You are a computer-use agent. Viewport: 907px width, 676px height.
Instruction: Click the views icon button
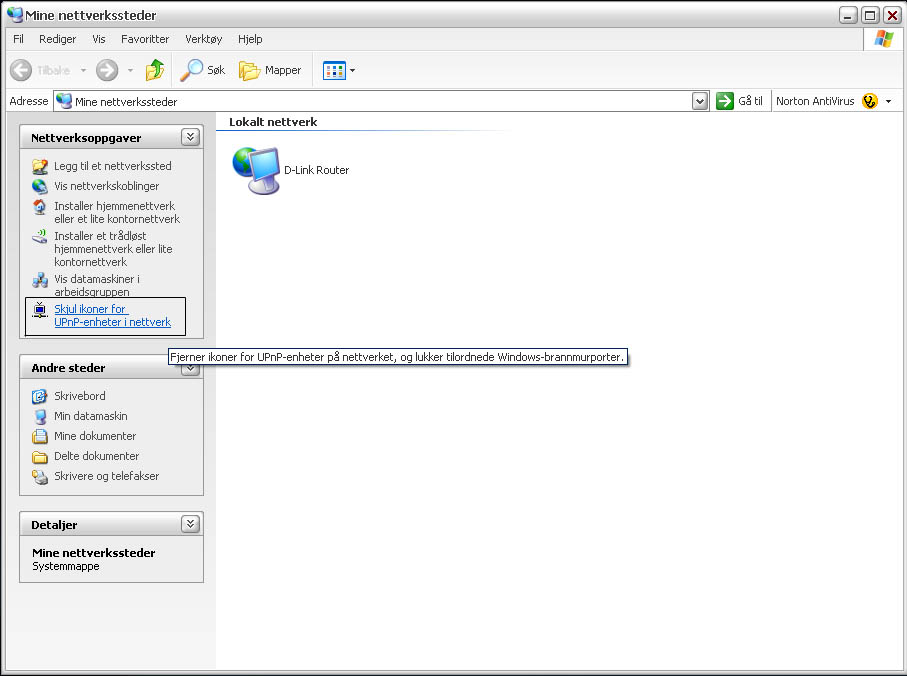334,71
